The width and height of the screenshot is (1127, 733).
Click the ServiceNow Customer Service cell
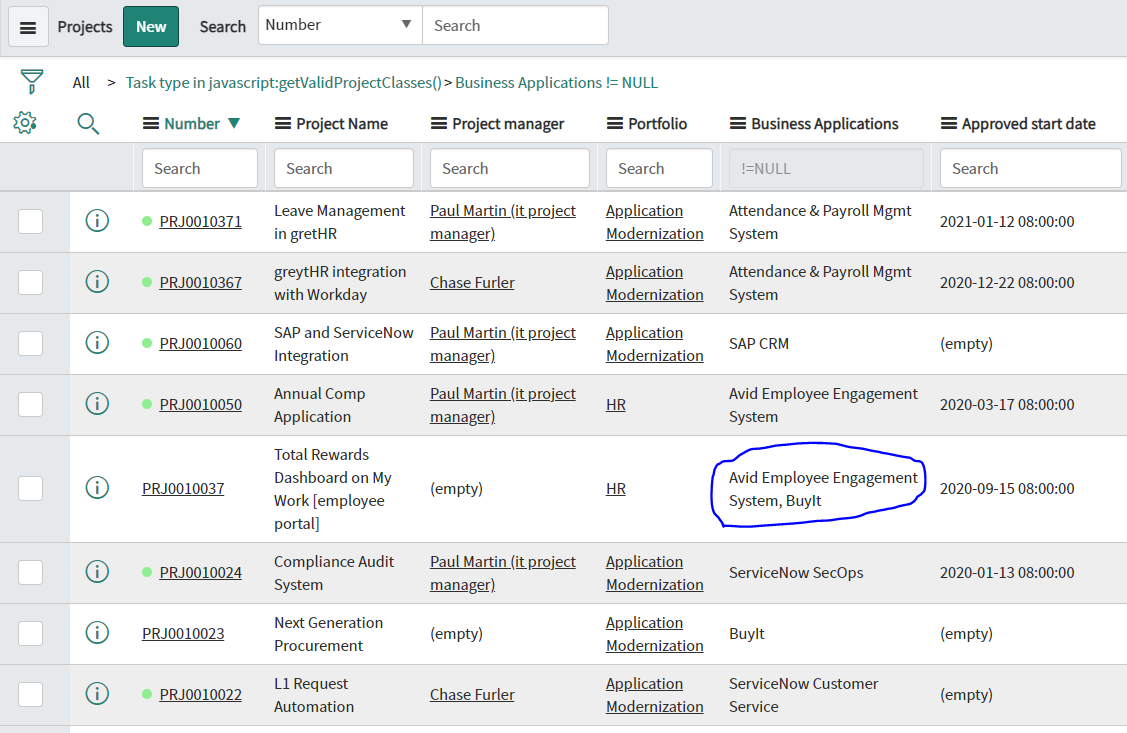click(804, 695)
